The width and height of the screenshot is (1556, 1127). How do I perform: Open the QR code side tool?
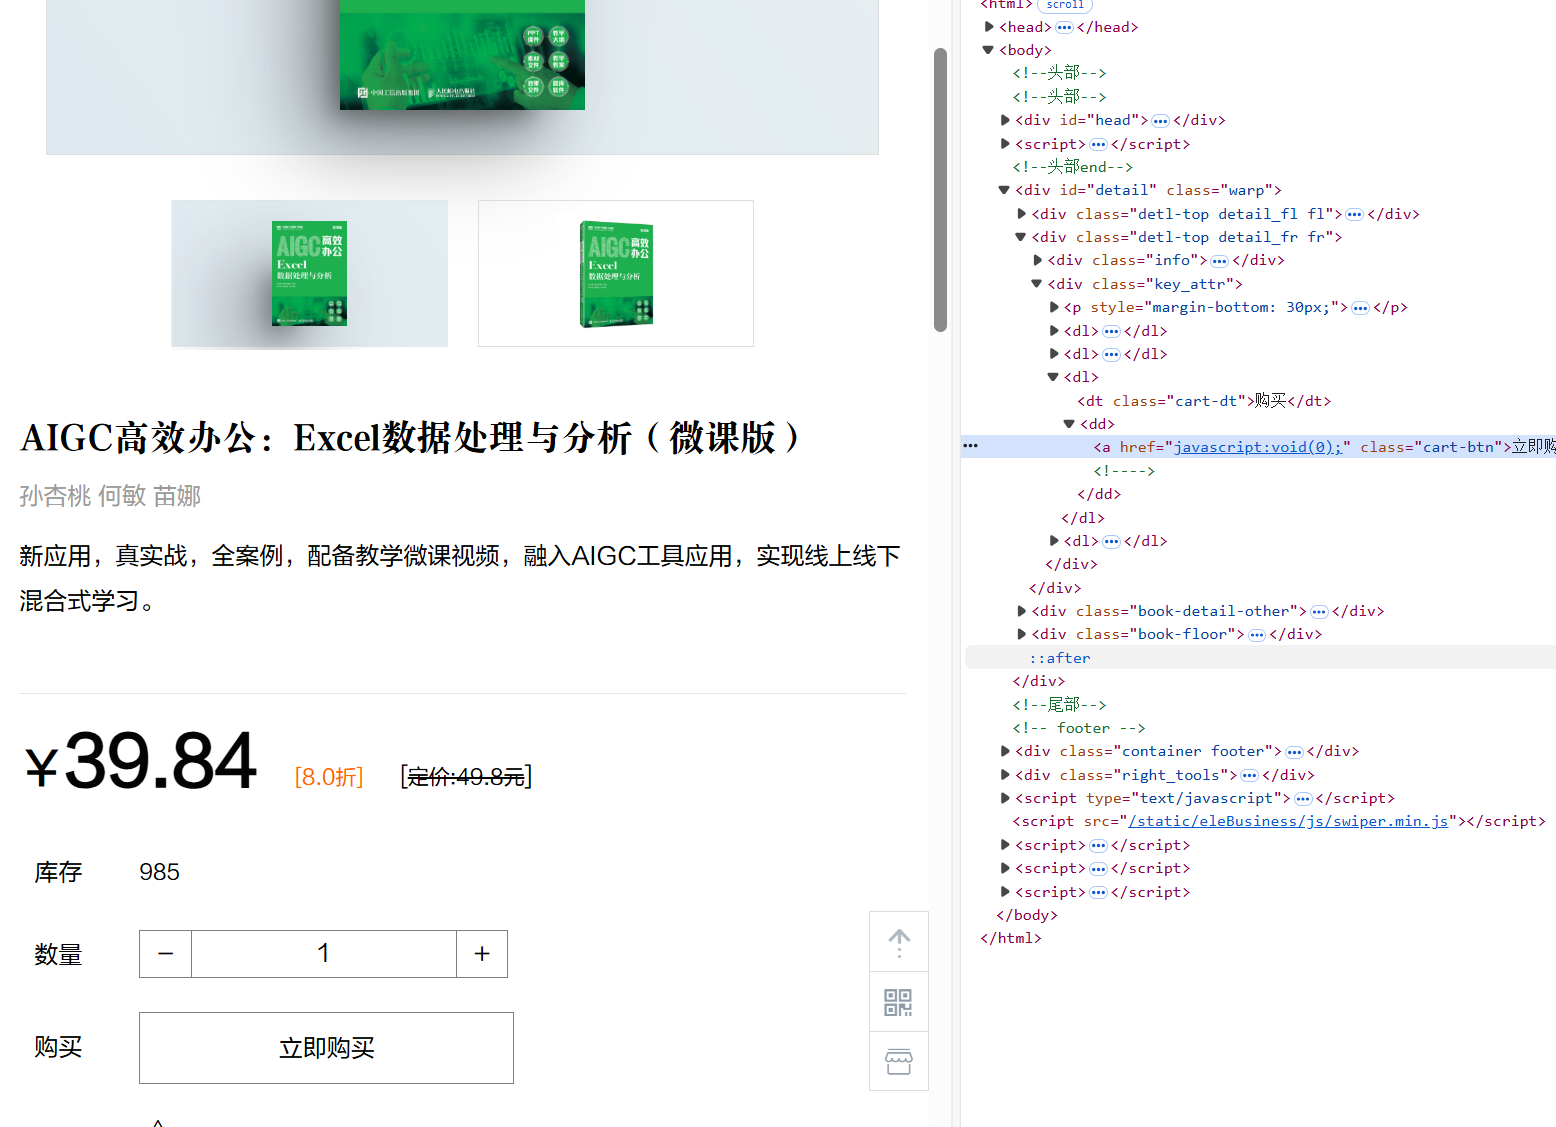(x=898, y=1002)
